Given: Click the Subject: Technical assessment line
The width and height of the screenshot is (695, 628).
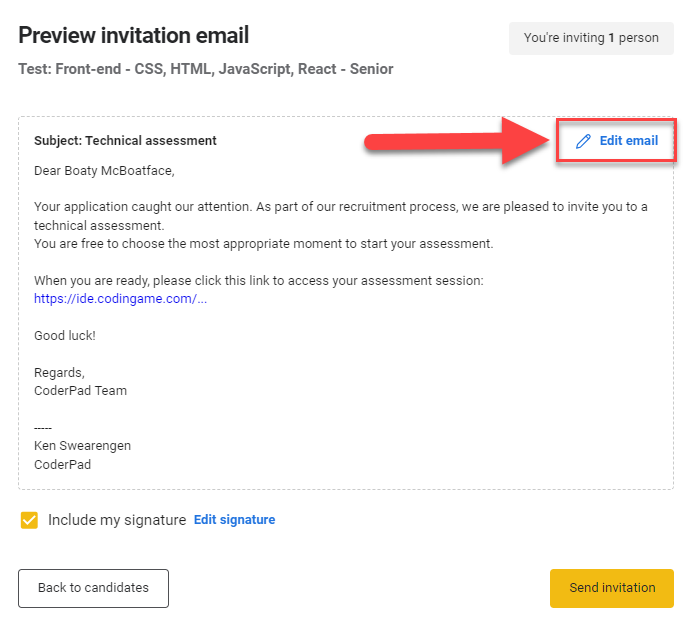Looking at the screenshot, I should point(125,141).
